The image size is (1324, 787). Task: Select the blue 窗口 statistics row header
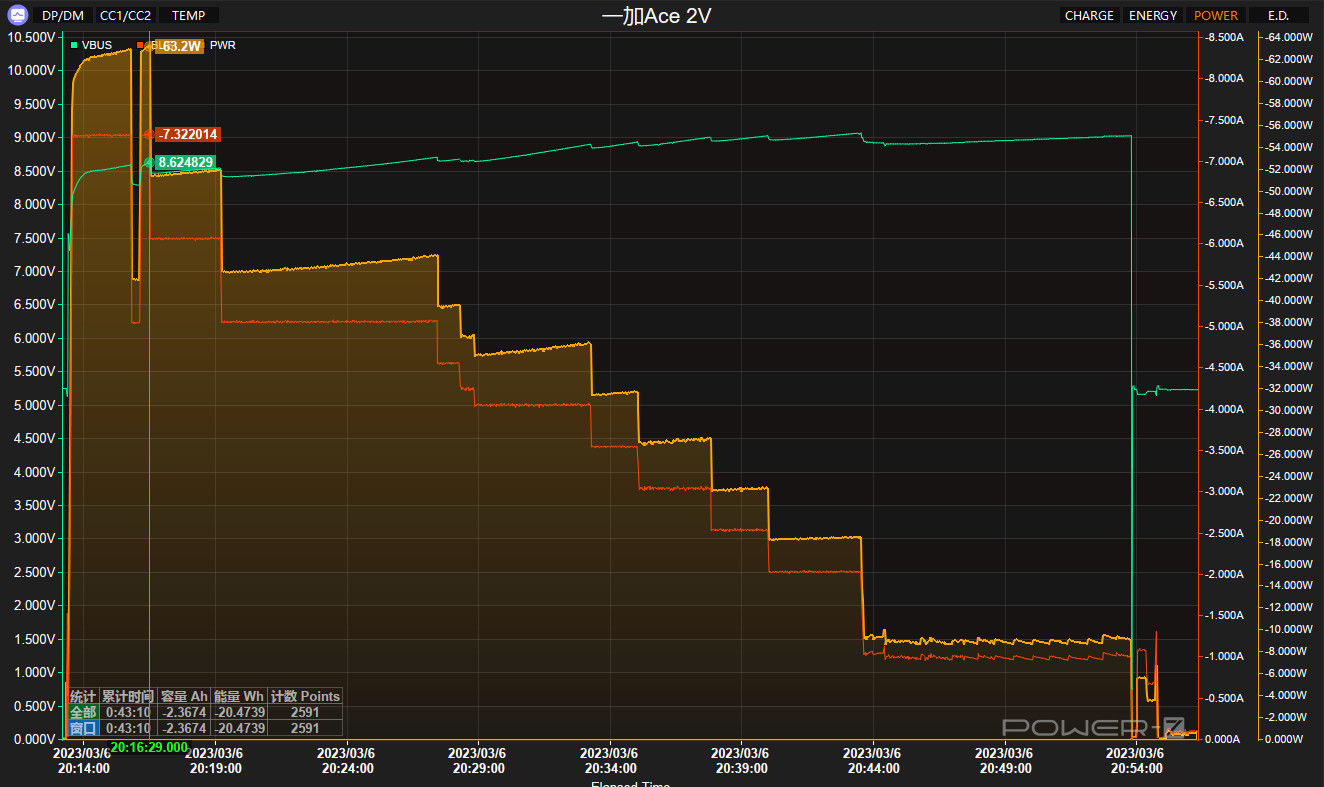coord(83,728)
